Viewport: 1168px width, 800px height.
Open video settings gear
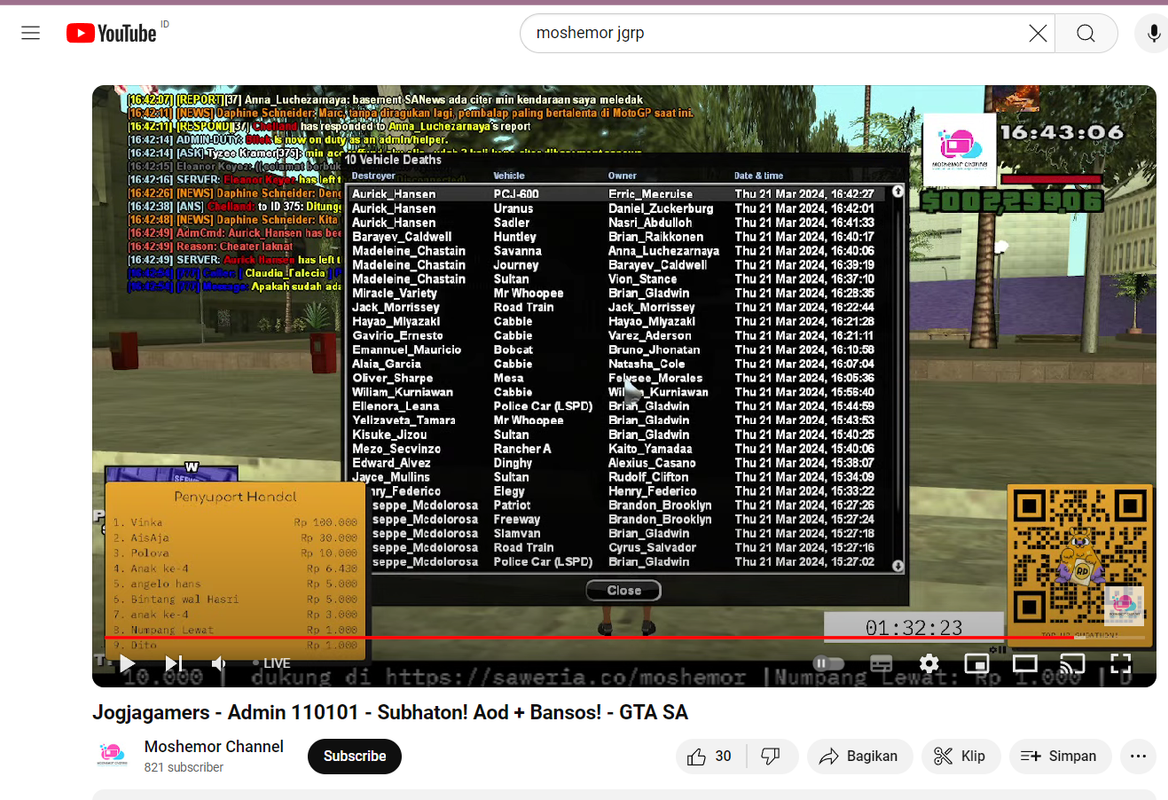click(929, 663)
